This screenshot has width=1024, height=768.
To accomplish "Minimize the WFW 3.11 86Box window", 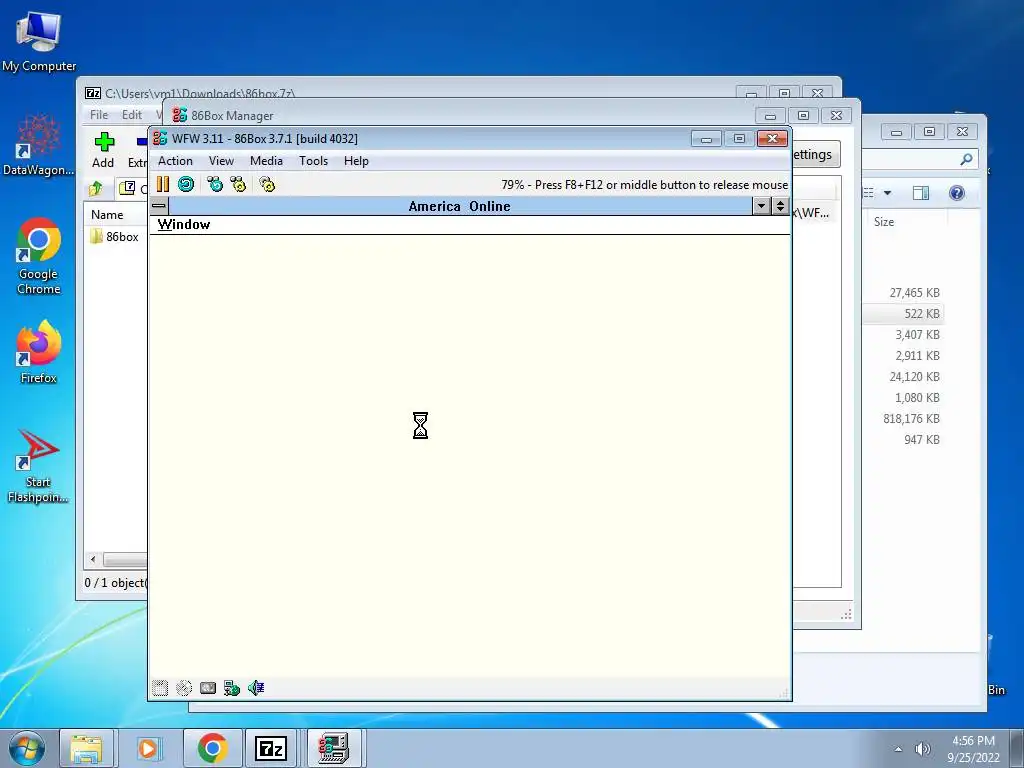I will click(x=706, y=138).
